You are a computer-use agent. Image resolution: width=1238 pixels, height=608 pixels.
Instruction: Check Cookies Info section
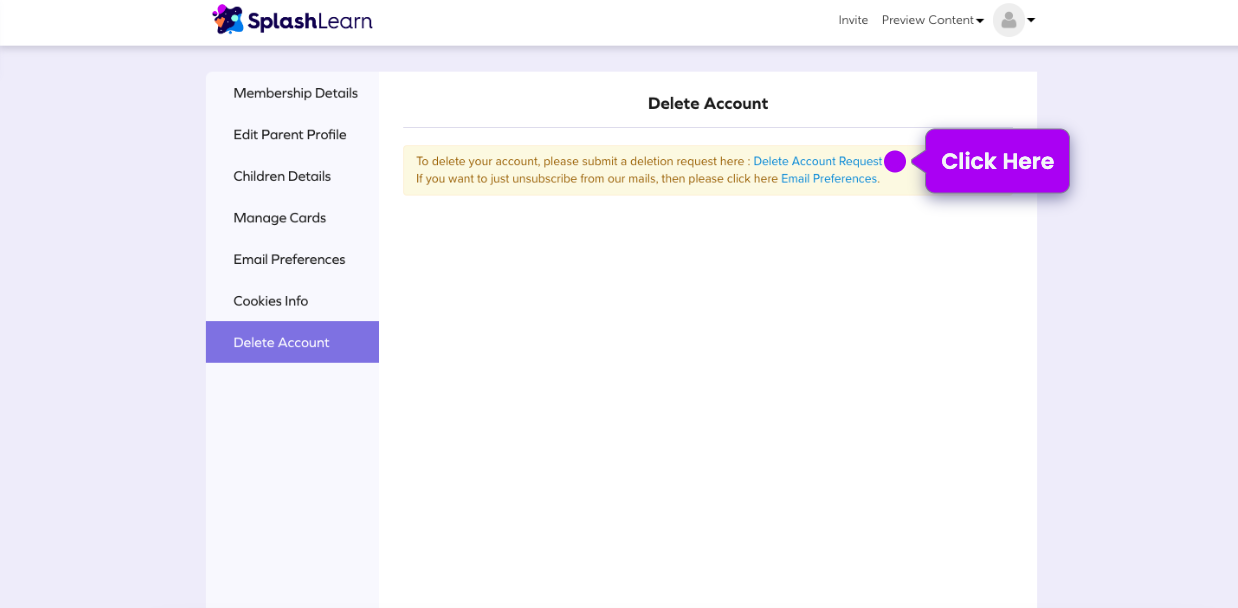coord(270,300)
